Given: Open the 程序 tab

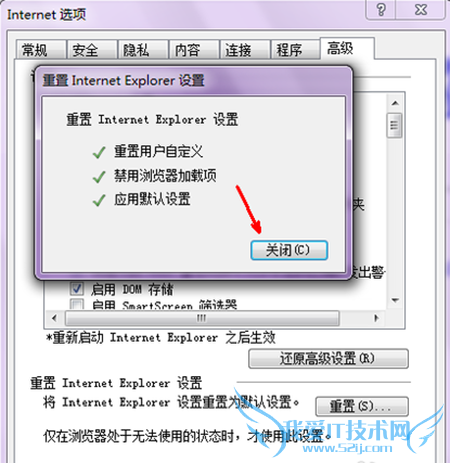Looking at the screenshot, I should pyautogui.click(x=295, y=50).
